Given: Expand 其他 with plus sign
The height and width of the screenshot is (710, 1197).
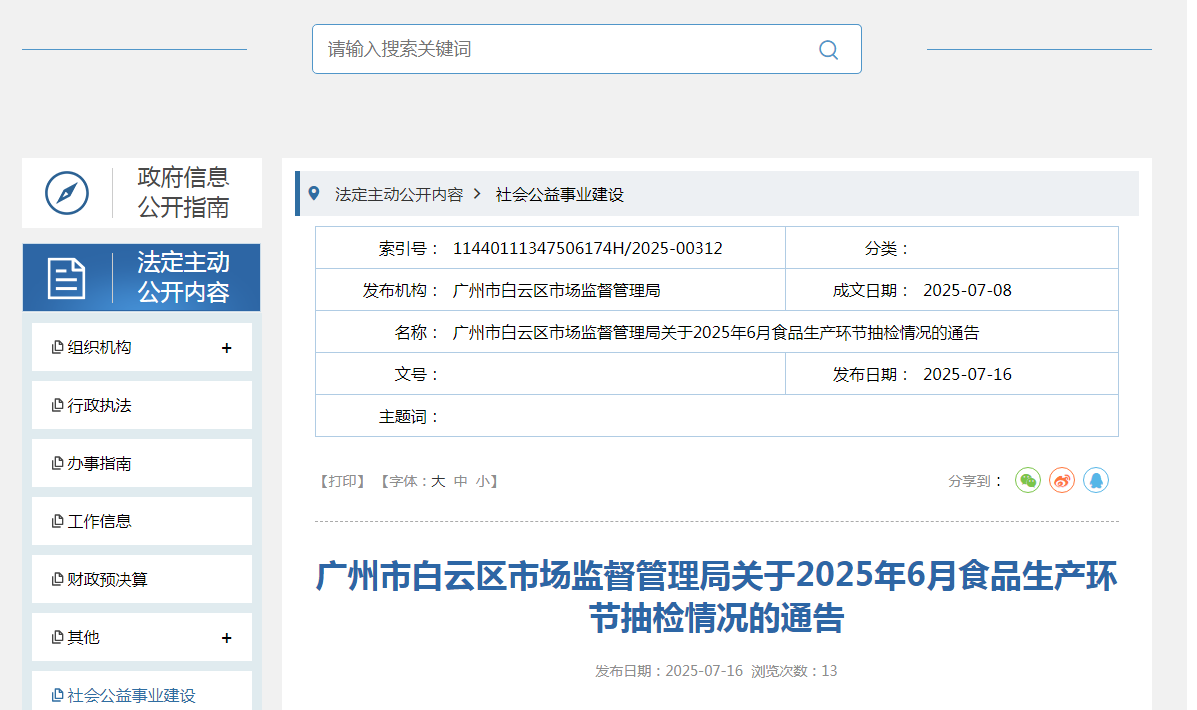Looking at the screenshot, I should point(226,638).
